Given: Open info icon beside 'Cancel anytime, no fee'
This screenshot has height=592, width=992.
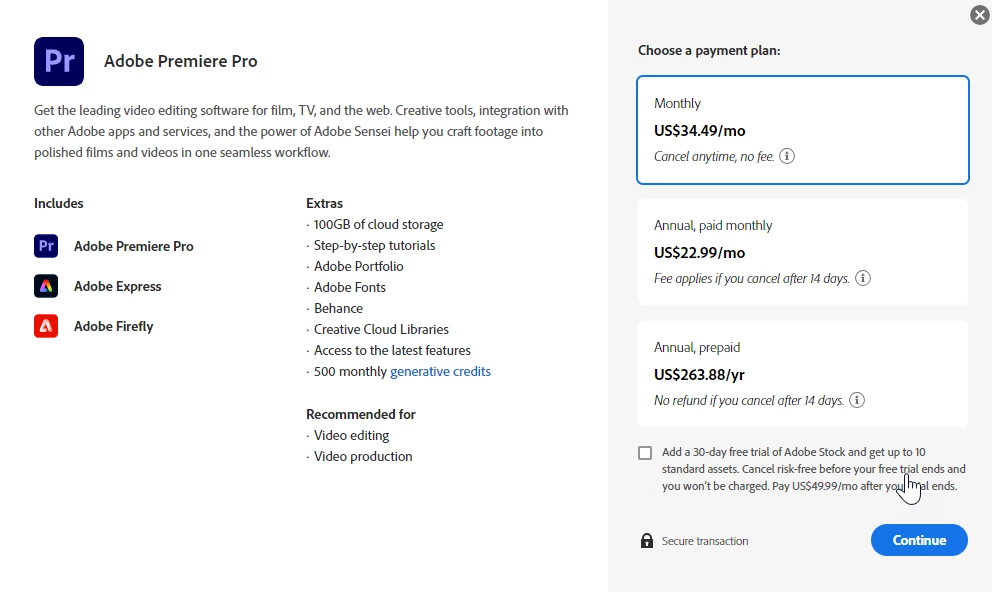Looking at the screenshot, I should point(787,156).
